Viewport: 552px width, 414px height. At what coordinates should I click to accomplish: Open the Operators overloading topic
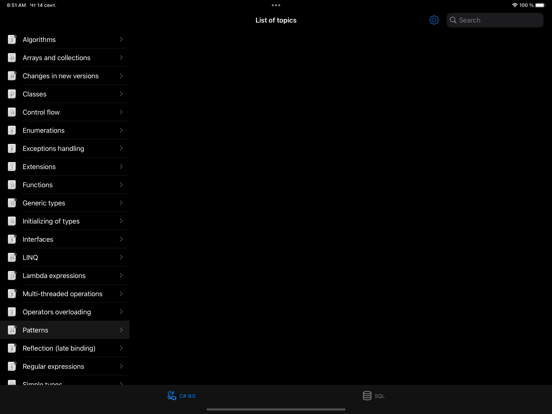click(x=65, y=312)
